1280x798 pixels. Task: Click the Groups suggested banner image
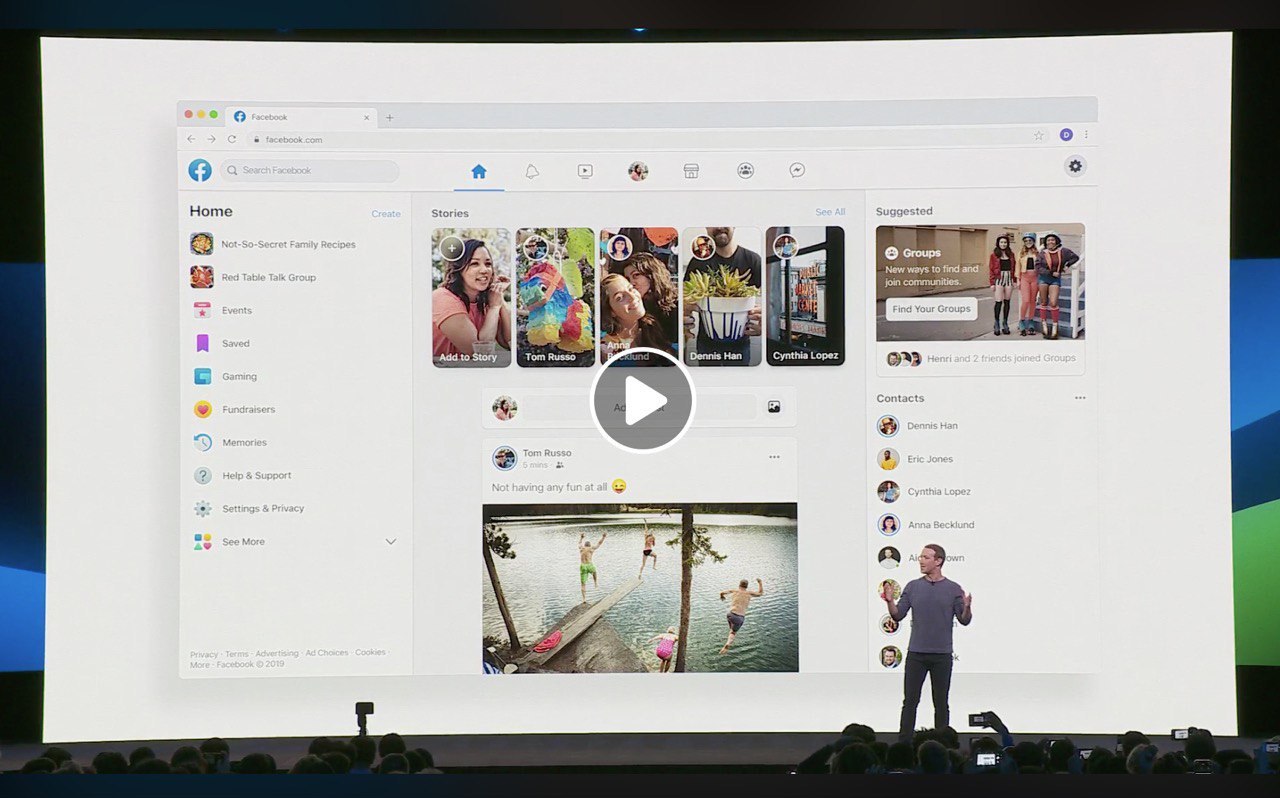[980, 282]
